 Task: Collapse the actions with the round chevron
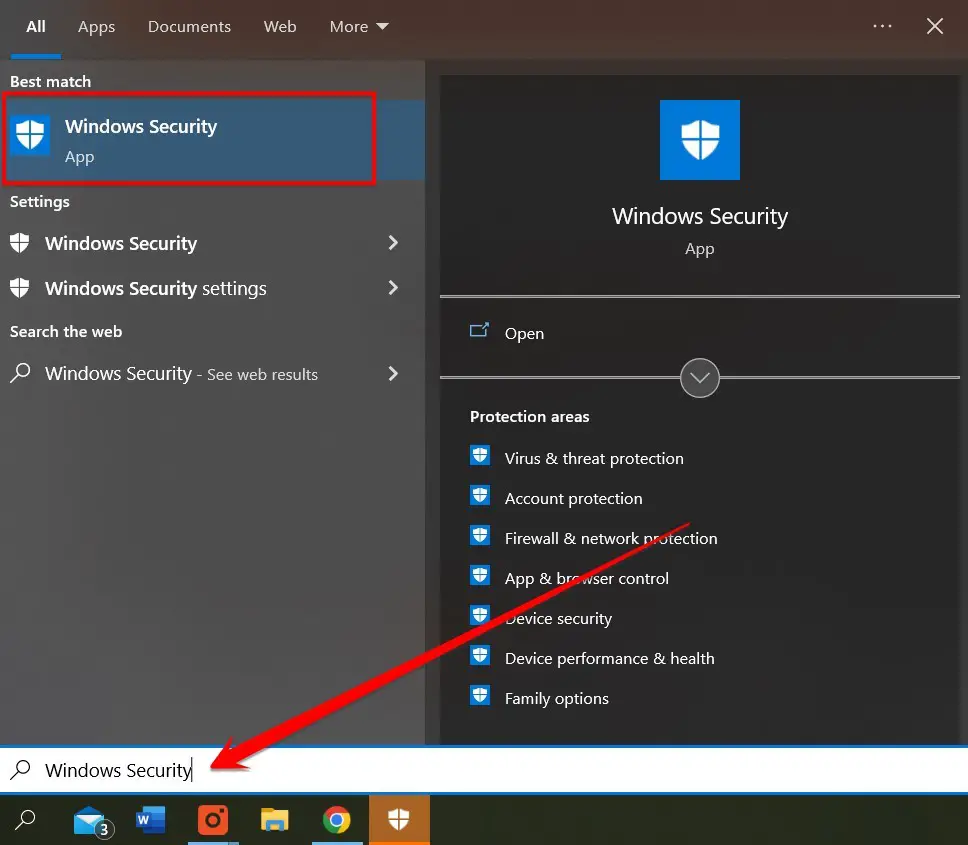click(699, 378)
